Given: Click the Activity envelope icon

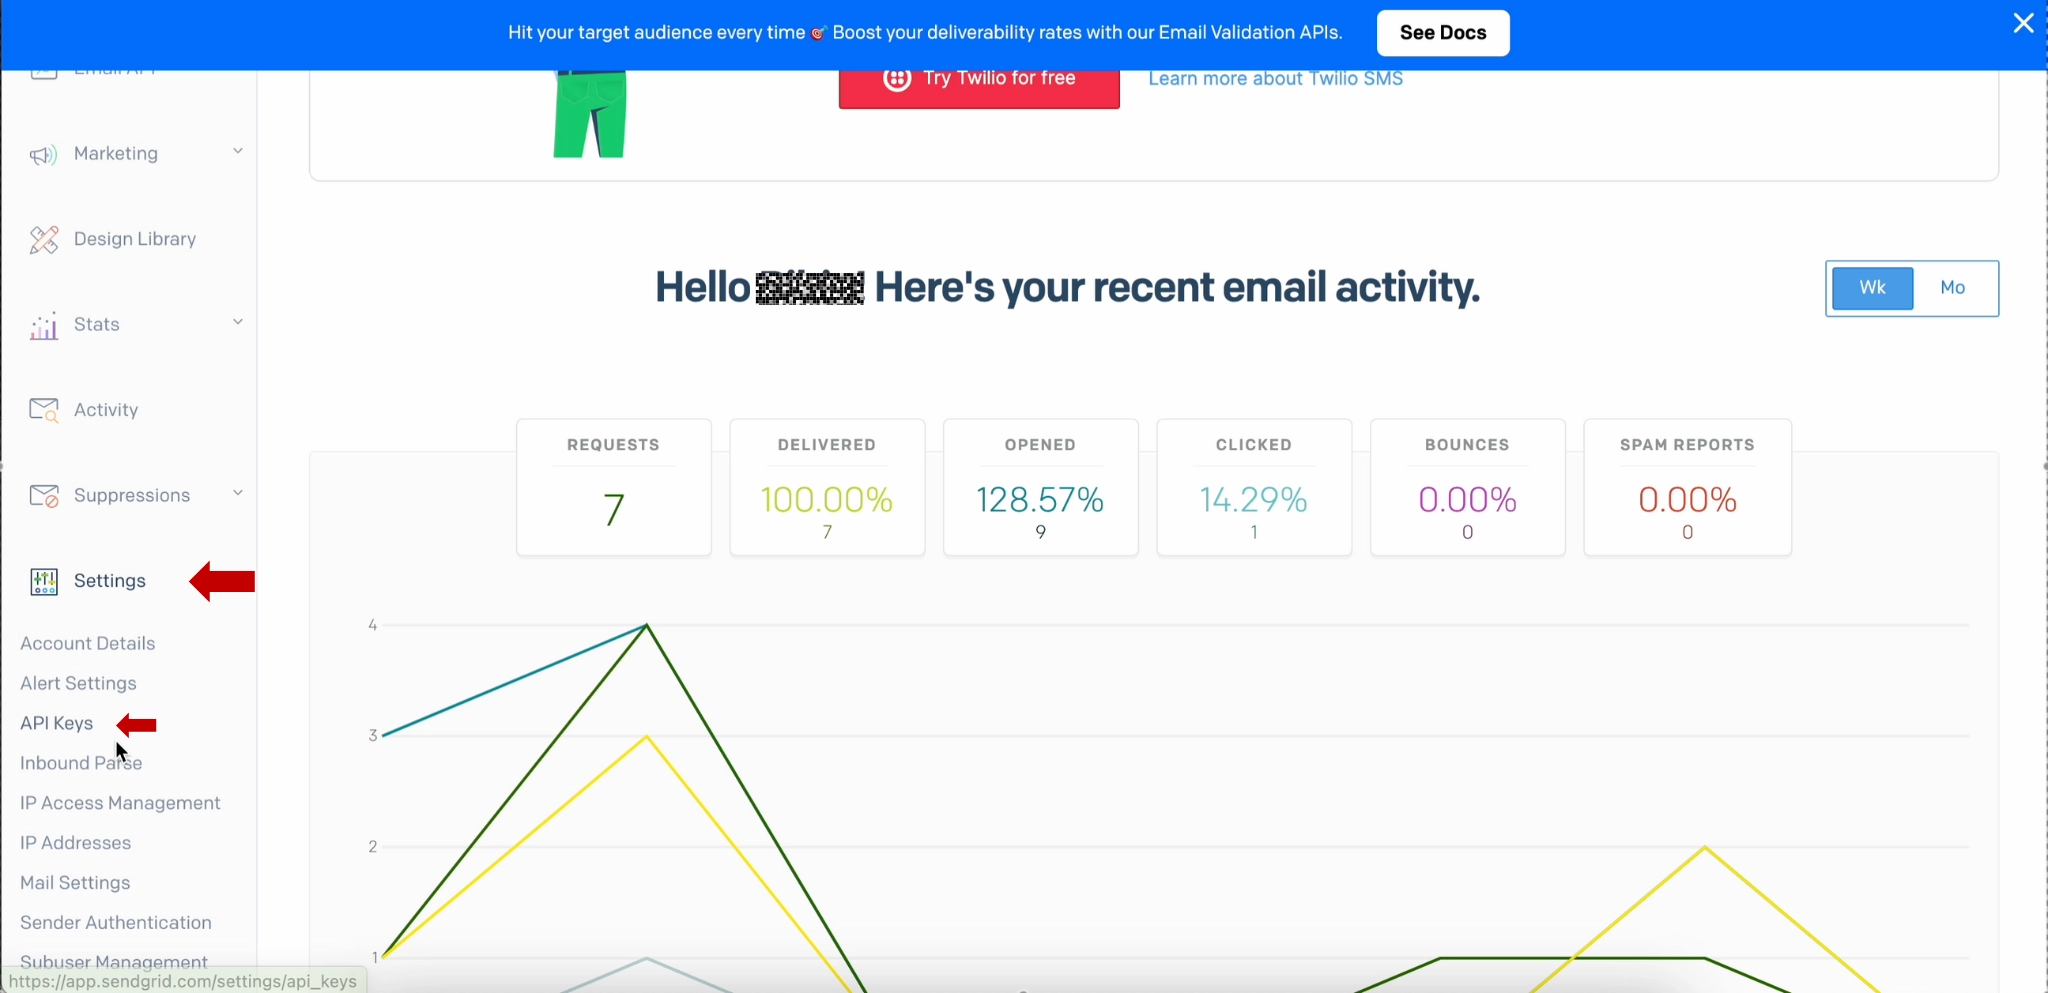Looking at the screenshot, I should (x=43, y=411).
